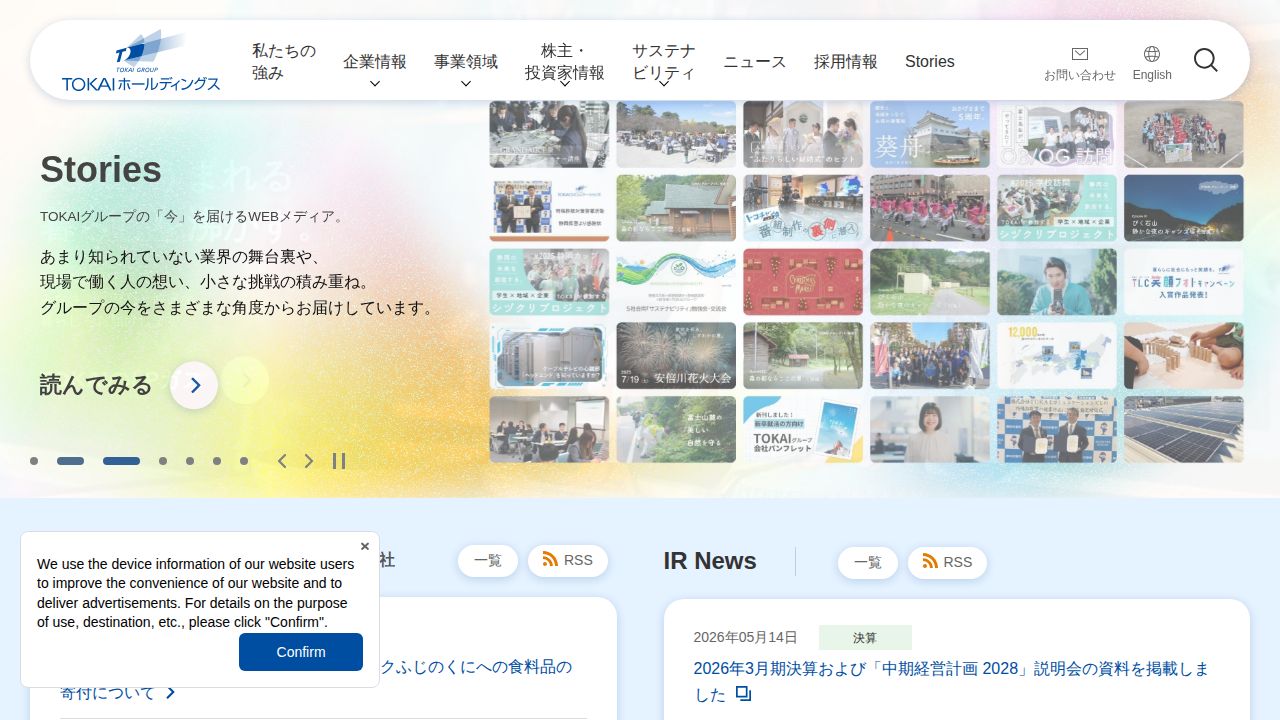
Task: Click the 決算 category tag
Action: tap(865, 638)
